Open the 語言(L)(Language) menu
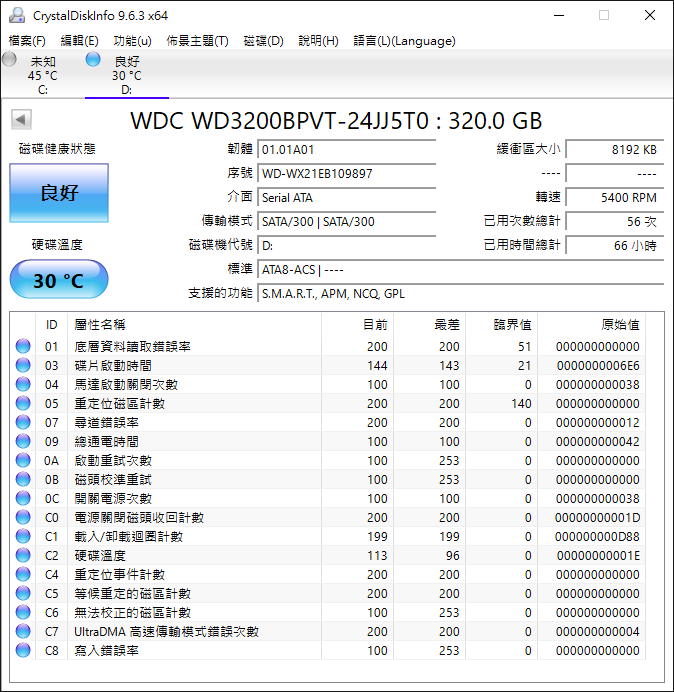The image size is (674, 692). click(404, 41)
